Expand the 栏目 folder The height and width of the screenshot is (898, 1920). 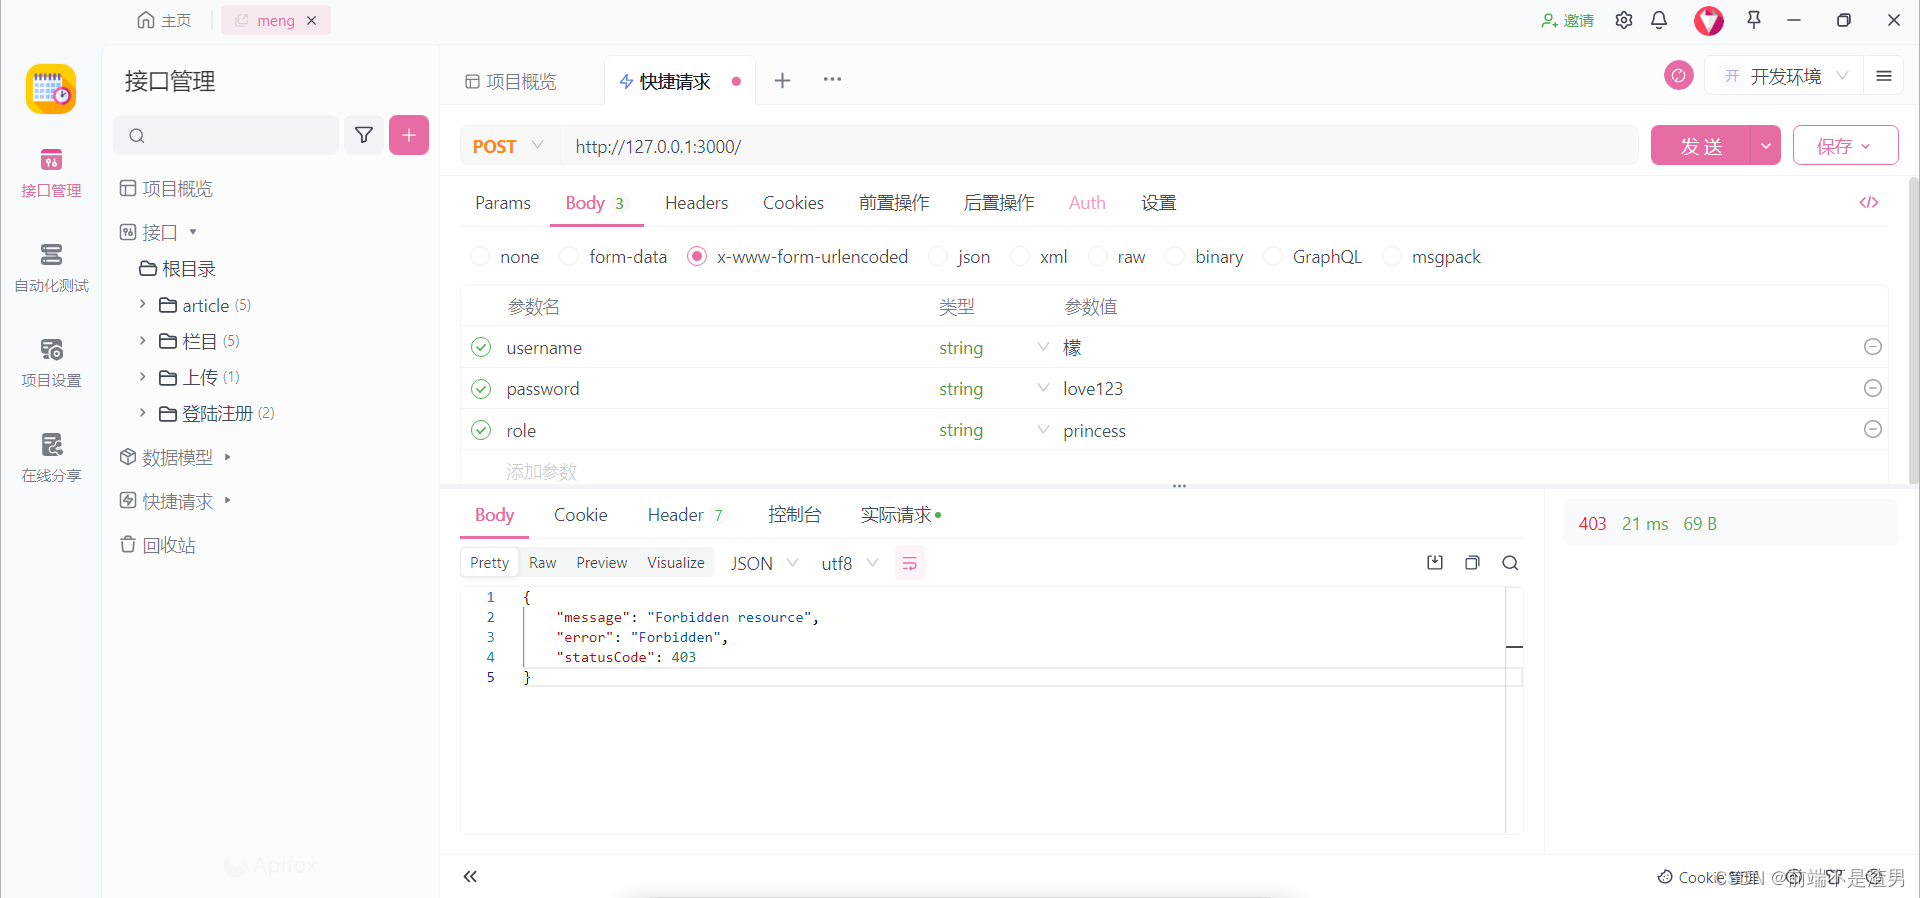[142, 340]
